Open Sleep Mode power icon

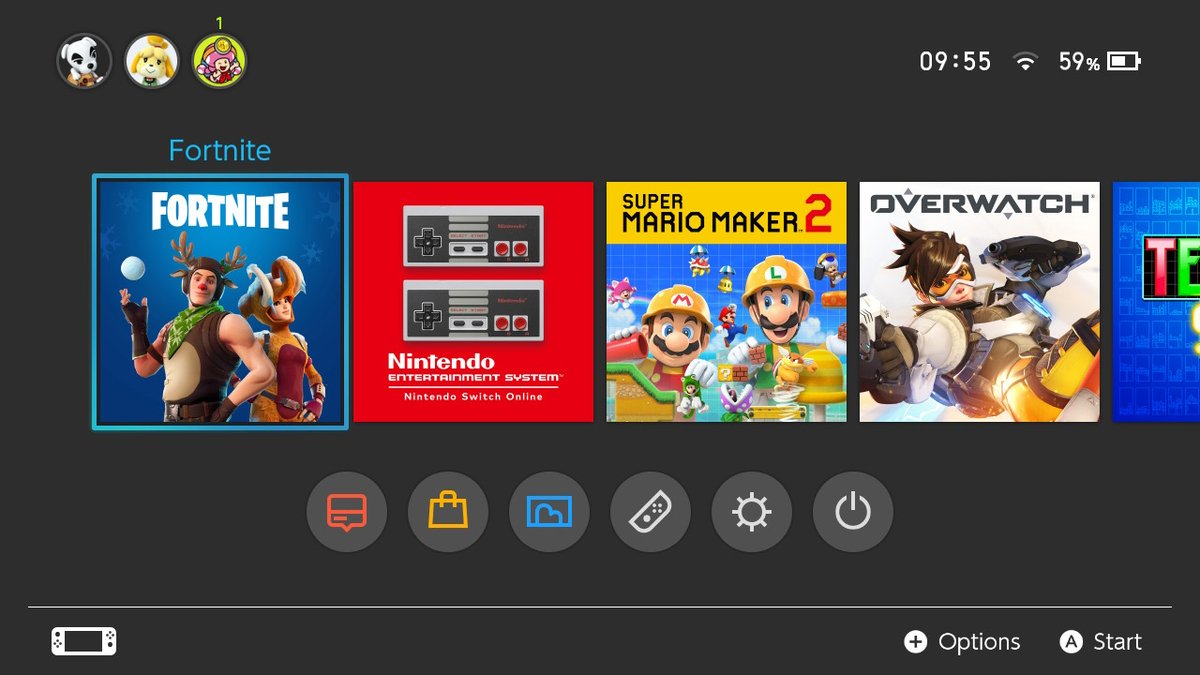tap(853, 512)
